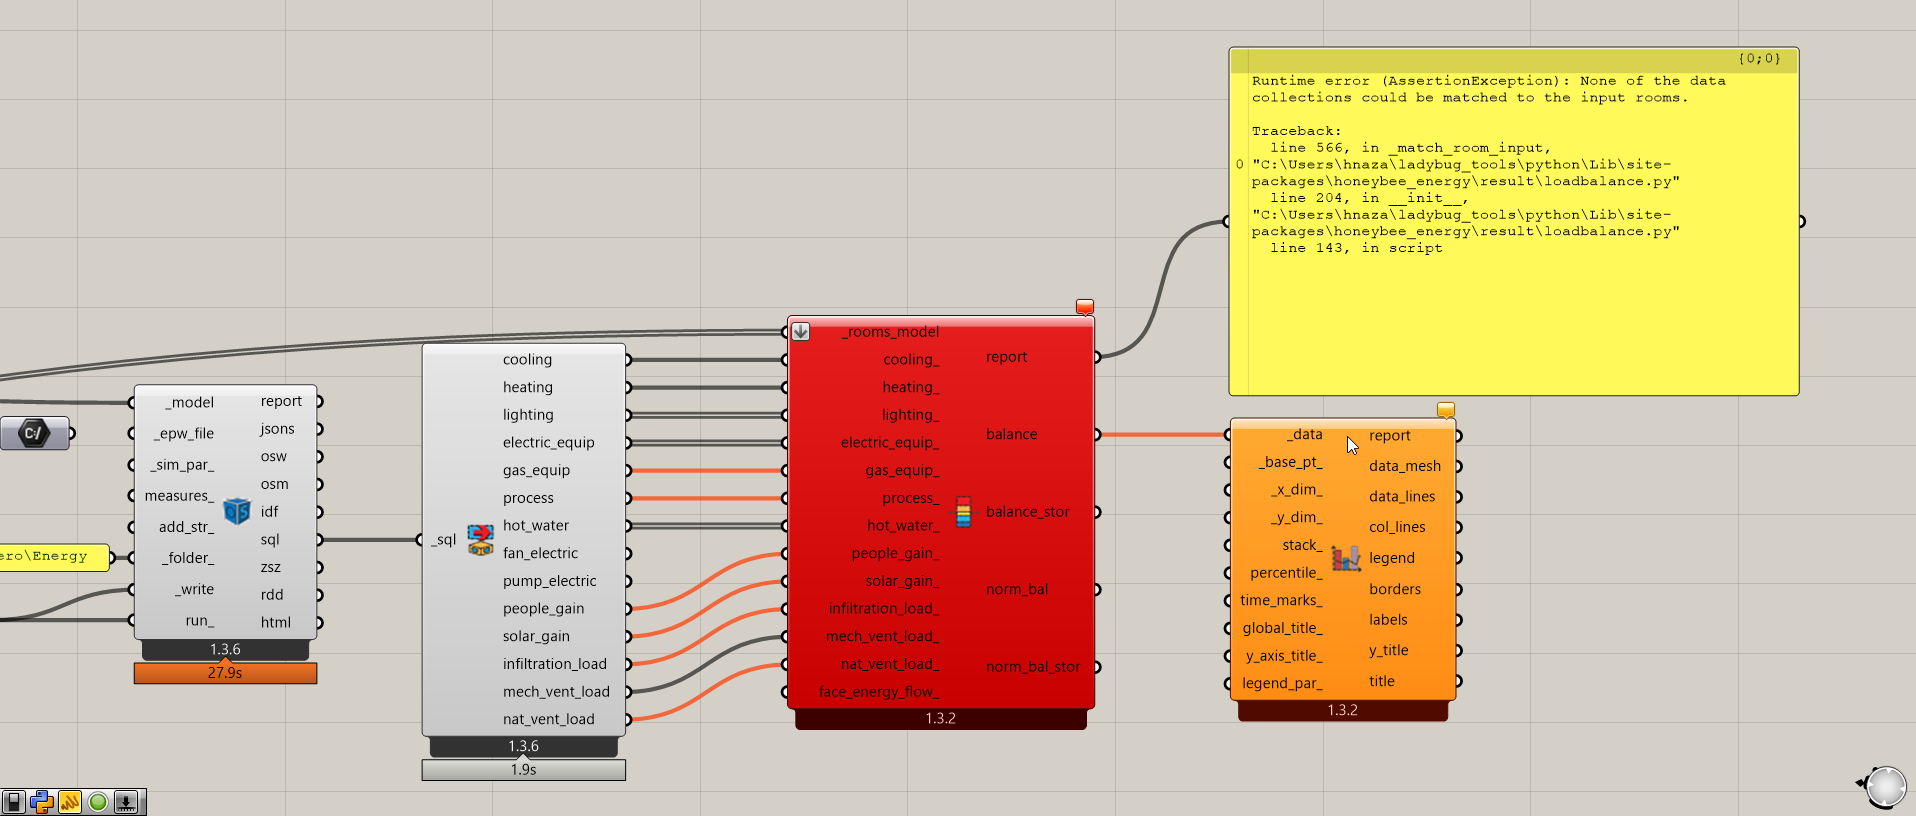
Task: Click the _sim_par_ input label
Action: pyautogui.click(x=182, y=465)
